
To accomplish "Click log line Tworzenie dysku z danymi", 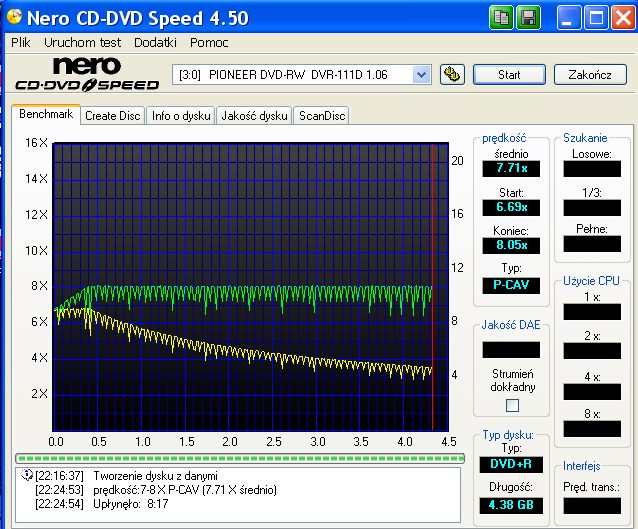I will point(155,476).
